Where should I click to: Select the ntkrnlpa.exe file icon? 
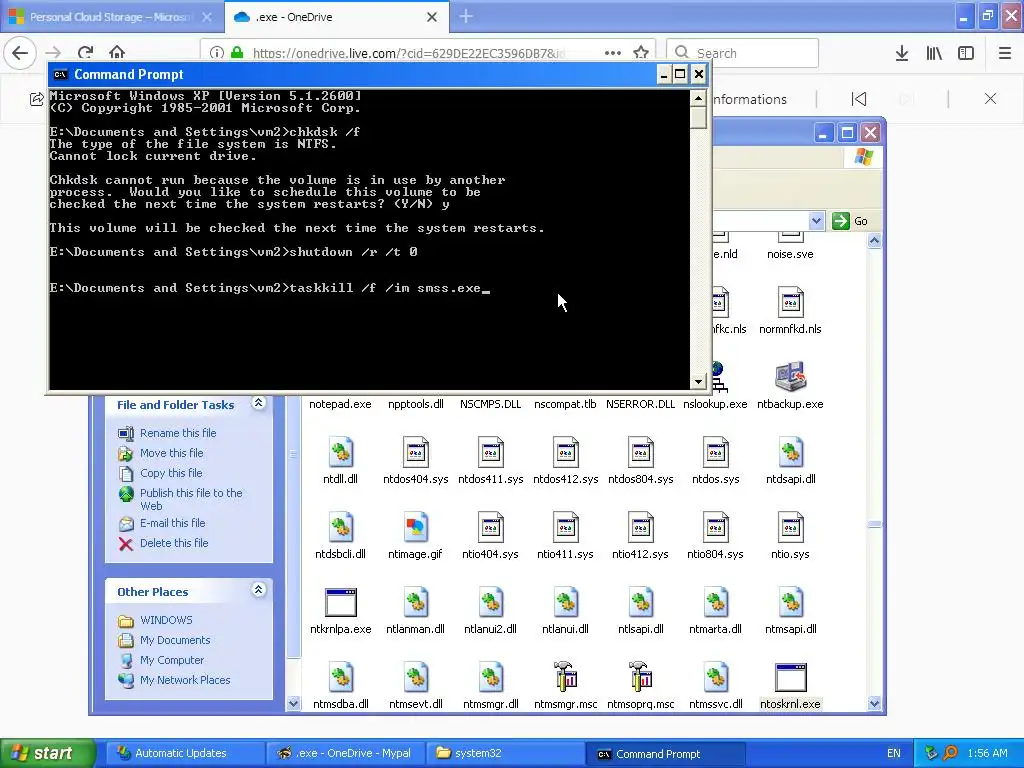tap(340, 603)
